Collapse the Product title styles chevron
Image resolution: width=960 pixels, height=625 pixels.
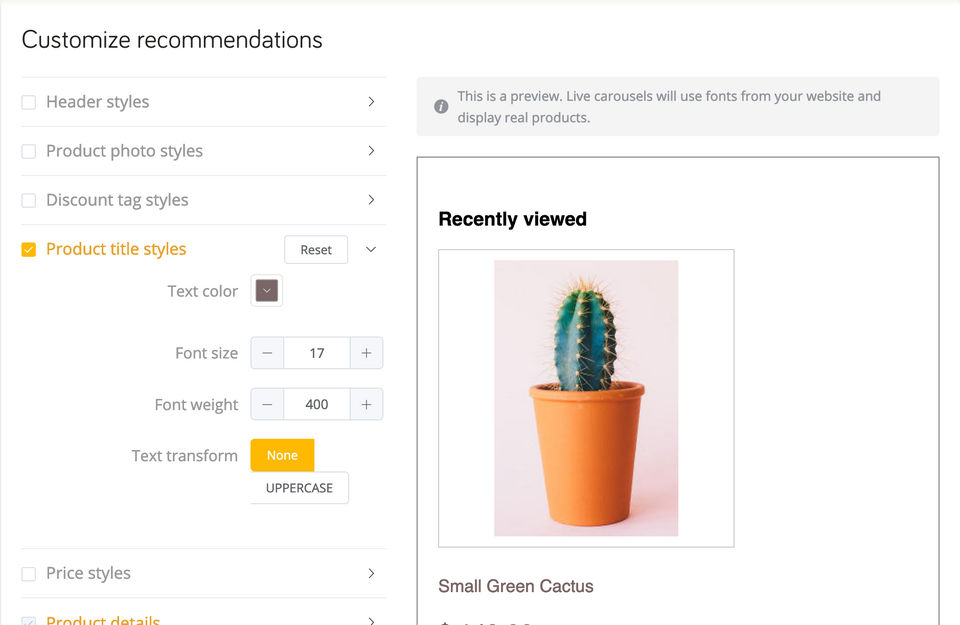click(370, 249)
